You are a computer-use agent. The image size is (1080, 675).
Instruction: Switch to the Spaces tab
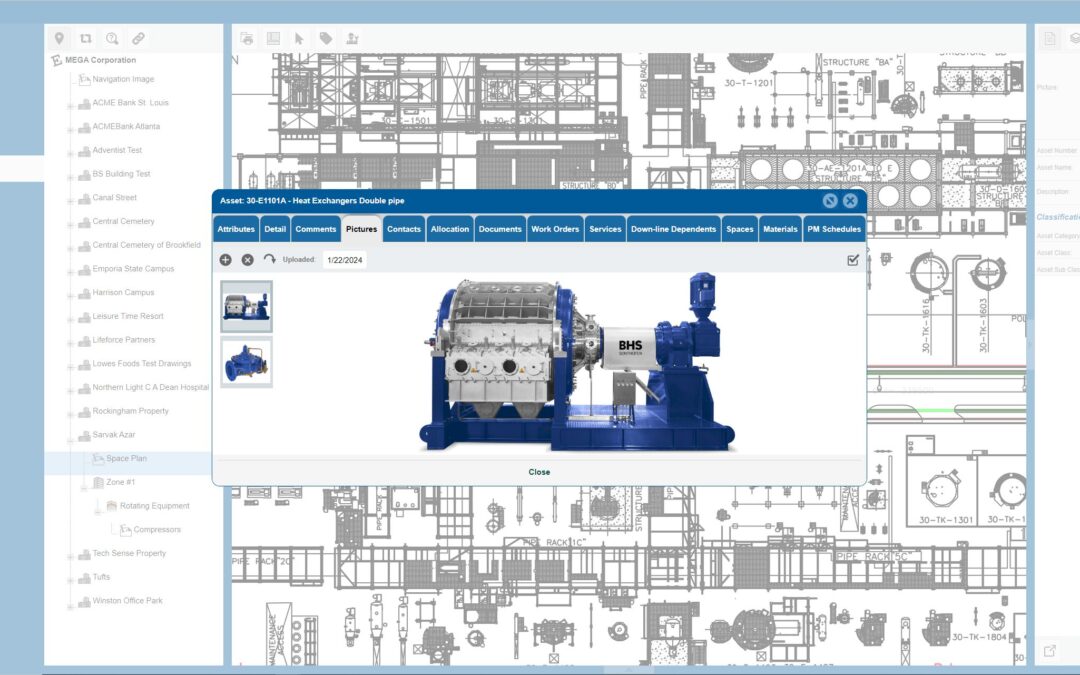[x=740, y=229]
